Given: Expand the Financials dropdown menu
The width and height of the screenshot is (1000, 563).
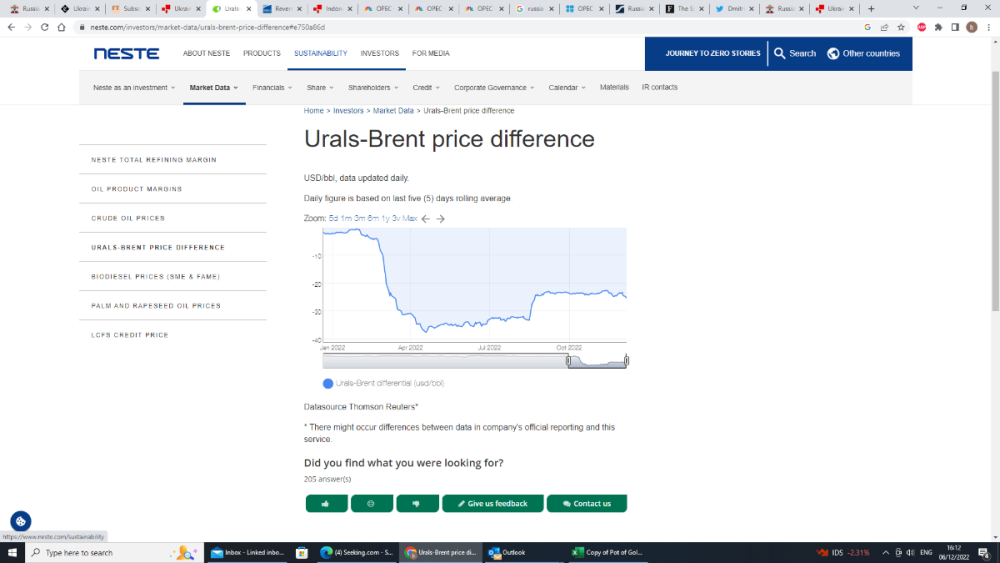Looking at the screenshot, I should [273, 88].
